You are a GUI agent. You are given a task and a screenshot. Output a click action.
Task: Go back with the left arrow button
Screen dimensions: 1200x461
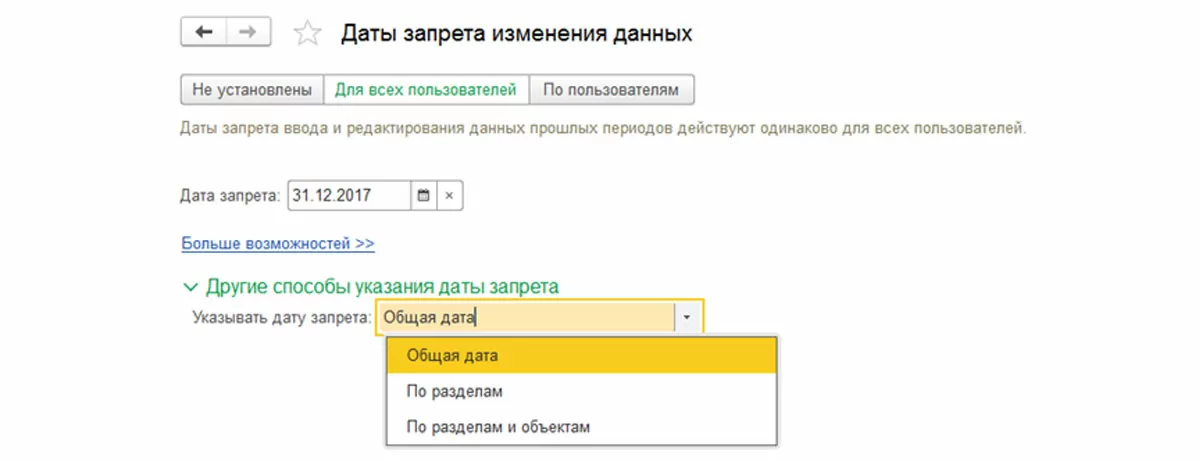tap(204, 32)
